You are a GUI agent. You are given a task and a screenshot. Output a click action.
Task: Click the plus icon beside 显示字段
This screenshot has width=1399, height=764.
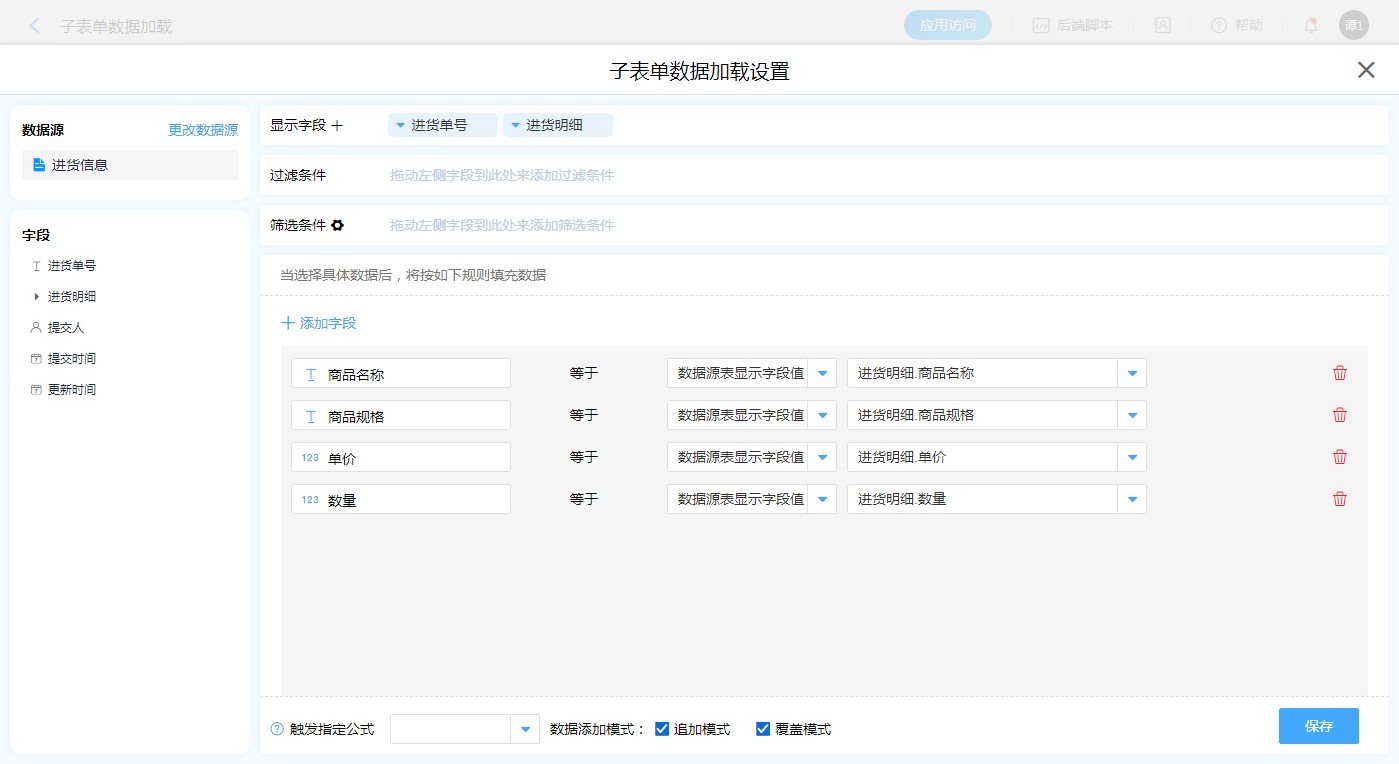click(x=337, y=125)
